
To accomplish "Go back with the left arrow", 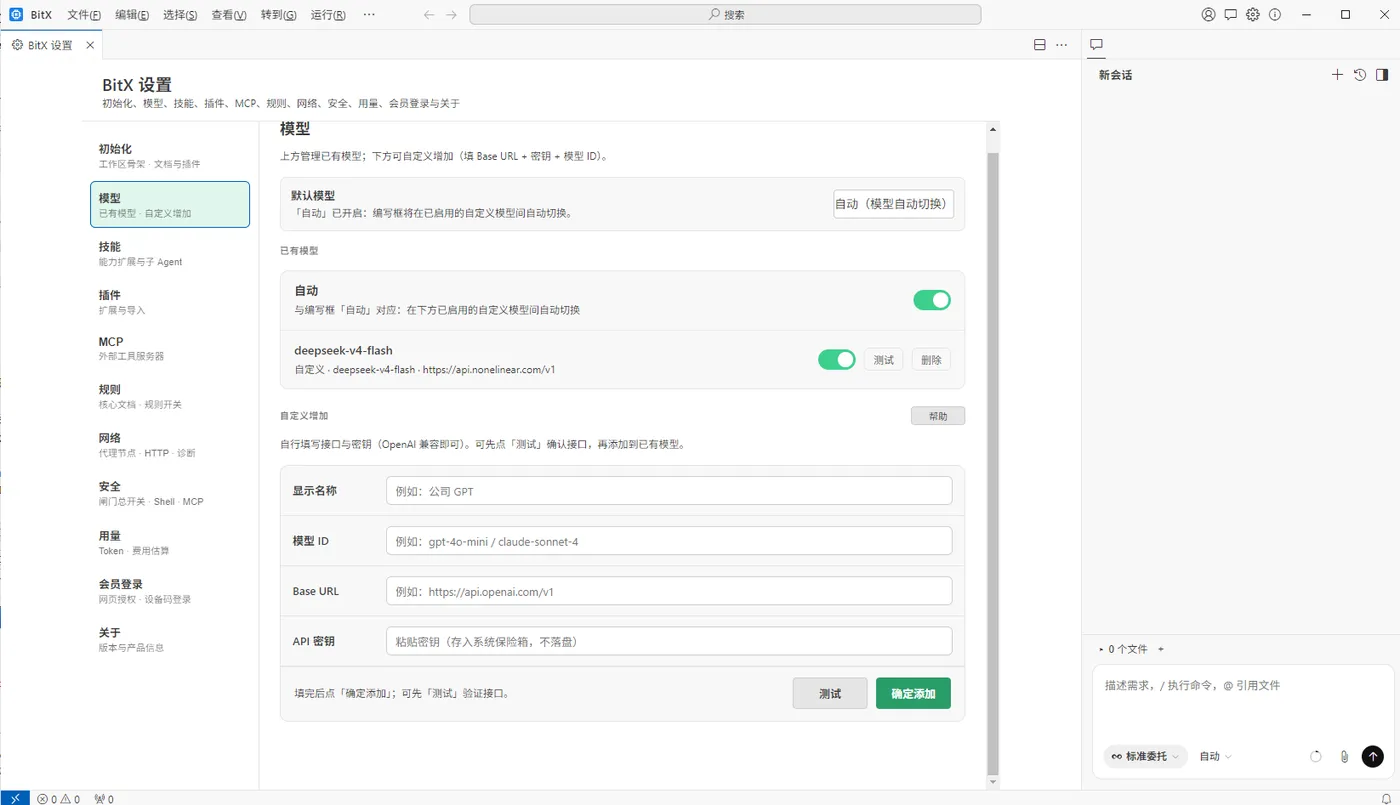I will tap(429, 15).
